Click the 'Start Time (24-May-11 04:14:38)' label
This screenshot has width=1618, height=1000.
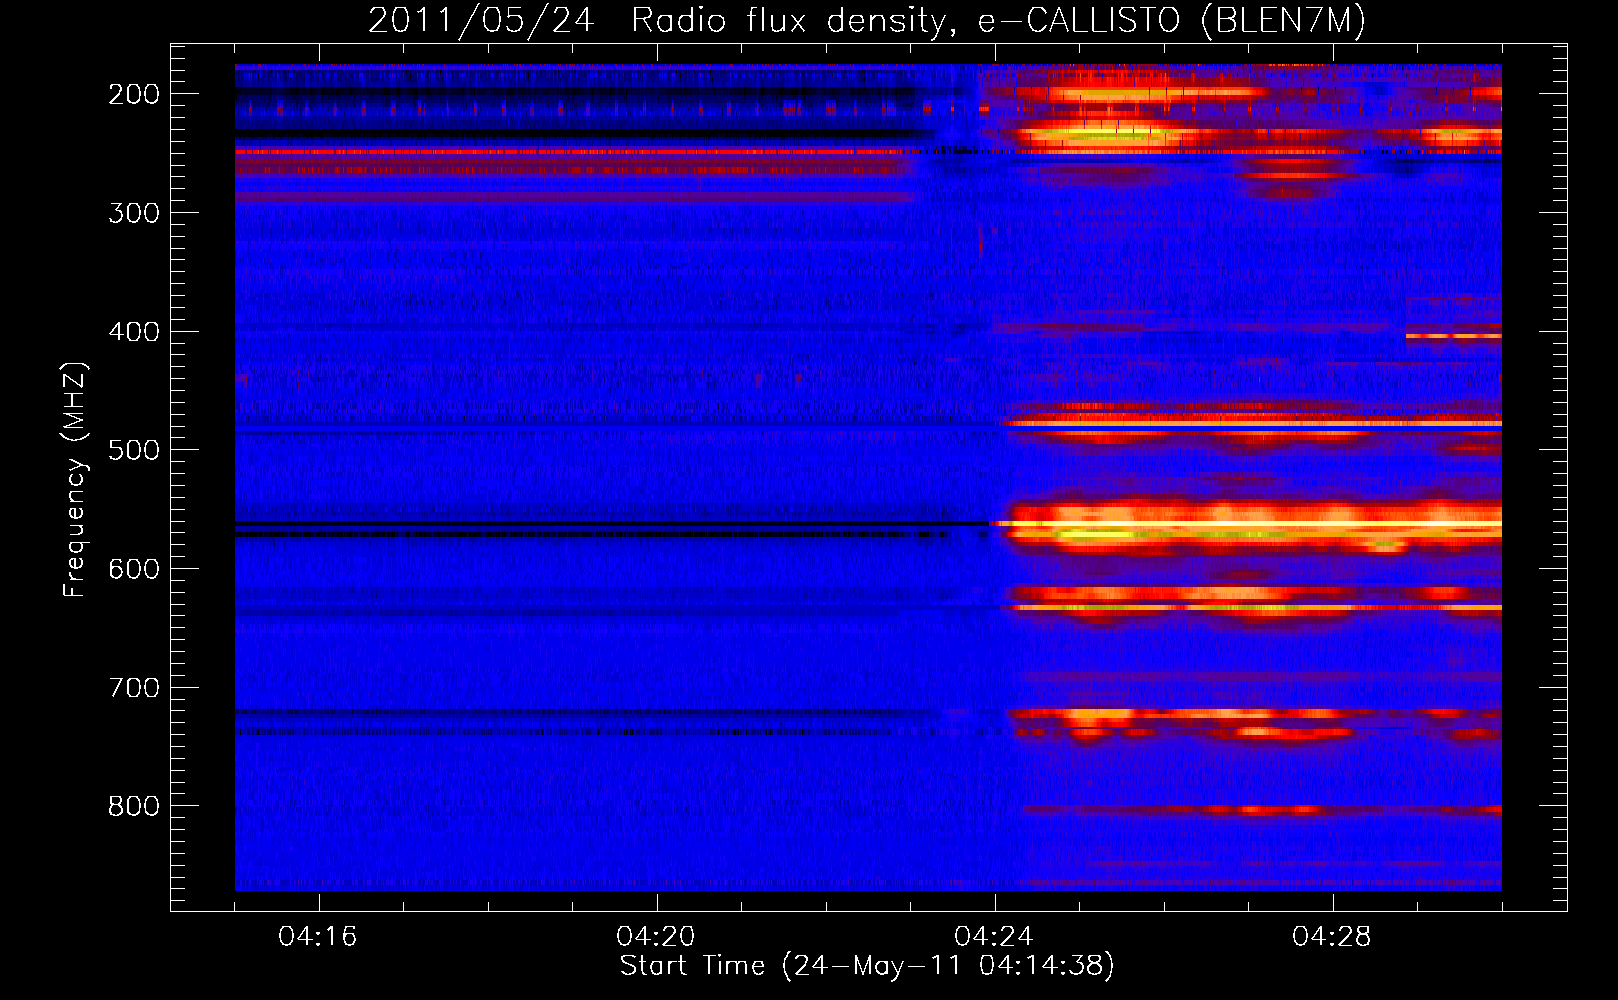867,966
